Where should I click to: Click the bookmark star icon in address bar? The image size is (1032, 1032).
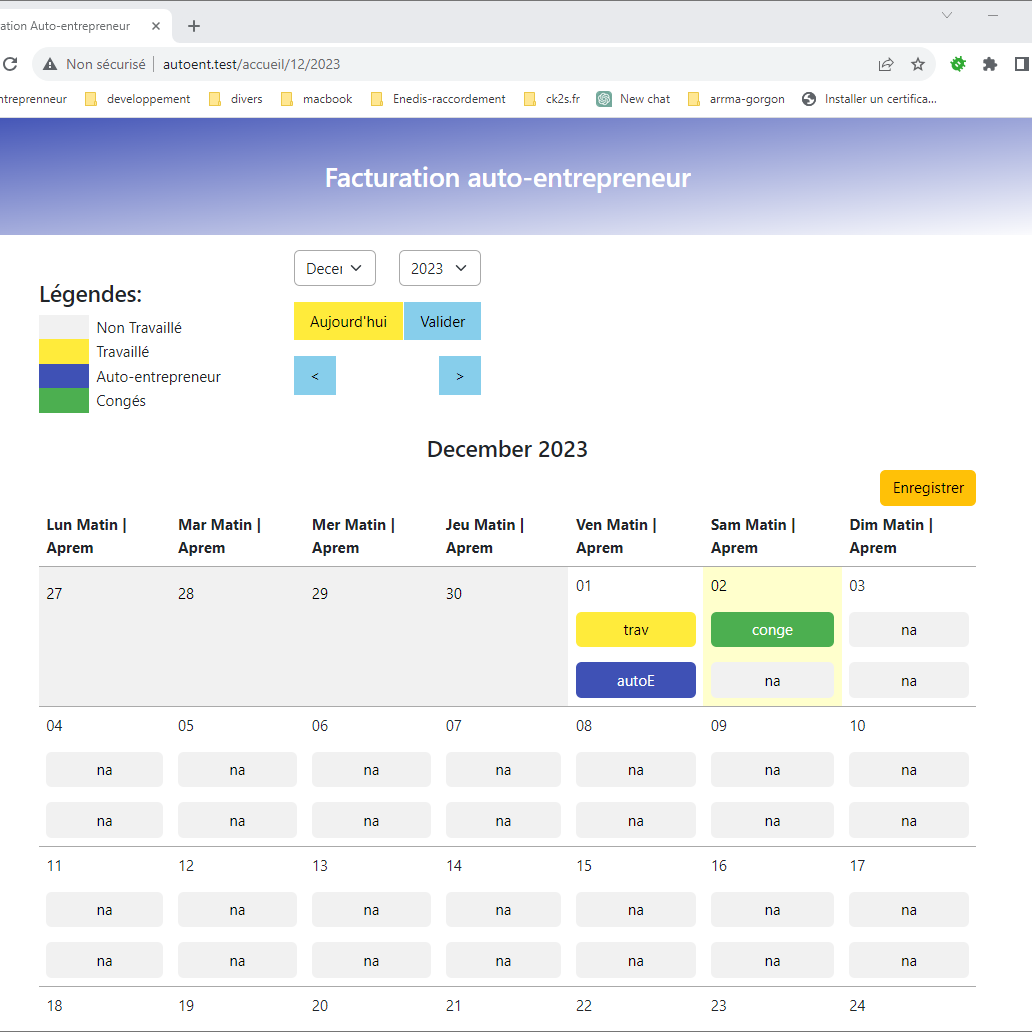(917, 64)
